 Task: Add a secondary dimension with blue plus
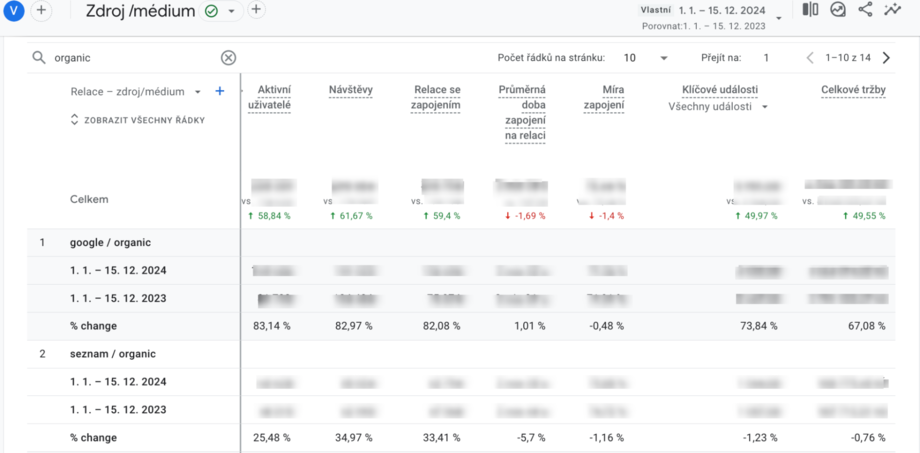point(220,91)
